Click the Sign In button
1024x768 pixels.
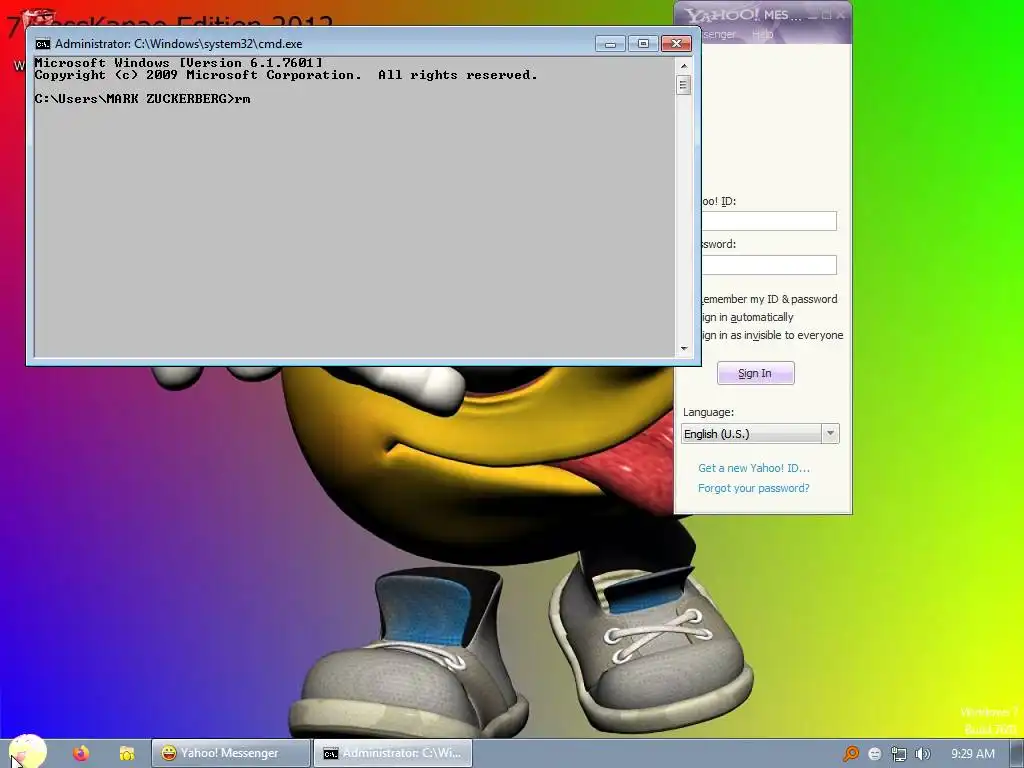[x=756, y=373]
